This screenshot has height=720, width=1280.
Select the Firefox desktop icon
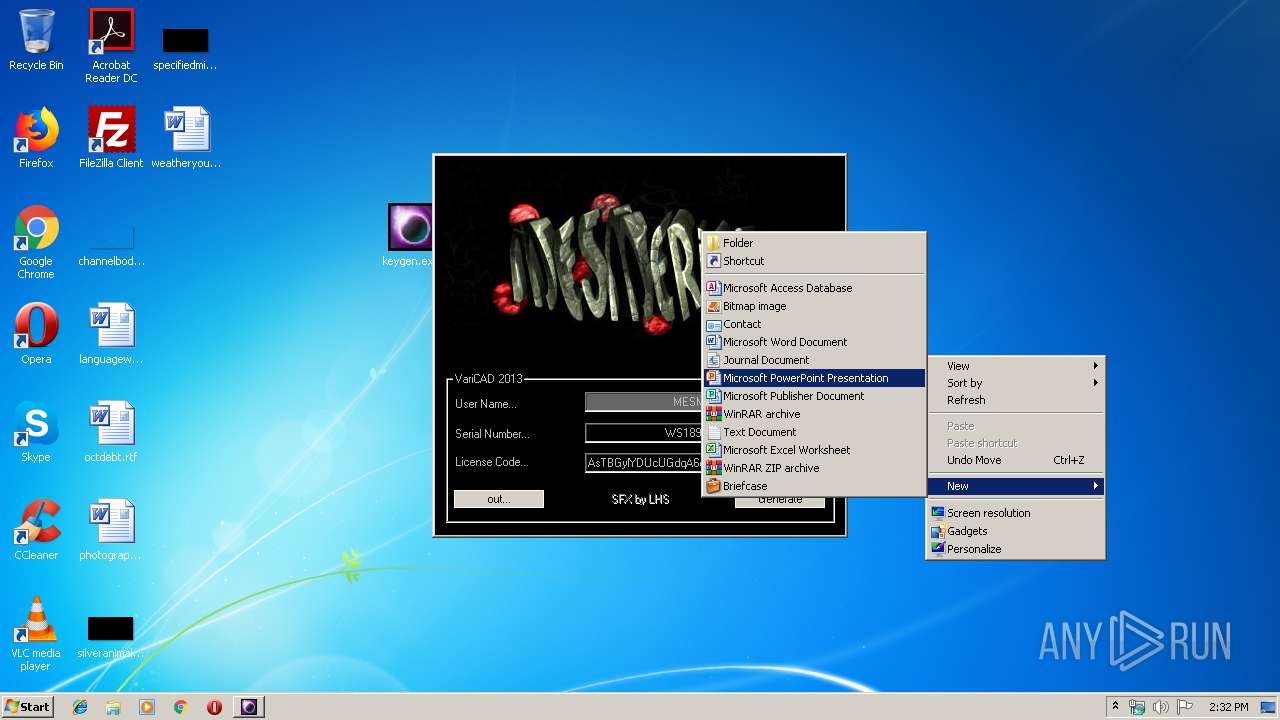[x=36, y=138]
